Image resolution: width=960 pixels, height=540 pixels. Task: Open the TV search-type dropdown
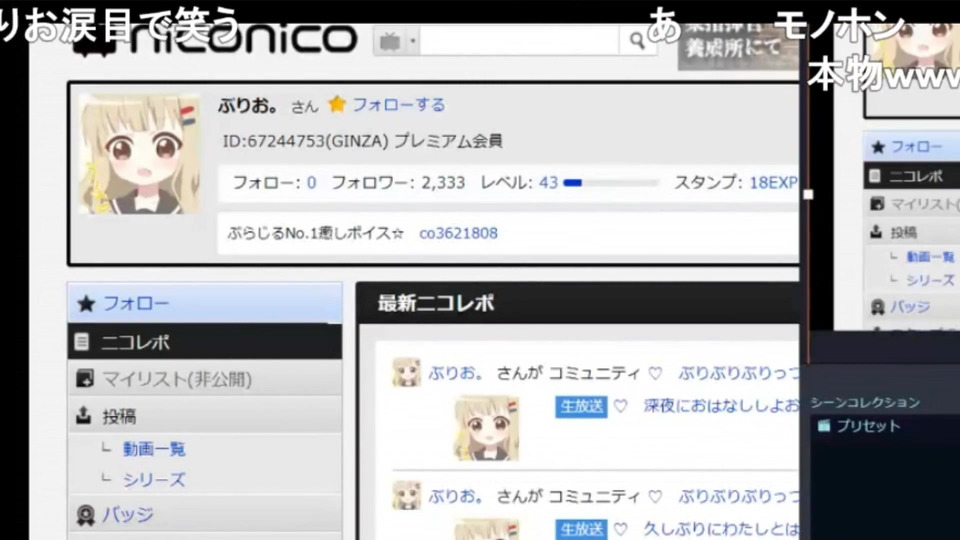point(396,42)
